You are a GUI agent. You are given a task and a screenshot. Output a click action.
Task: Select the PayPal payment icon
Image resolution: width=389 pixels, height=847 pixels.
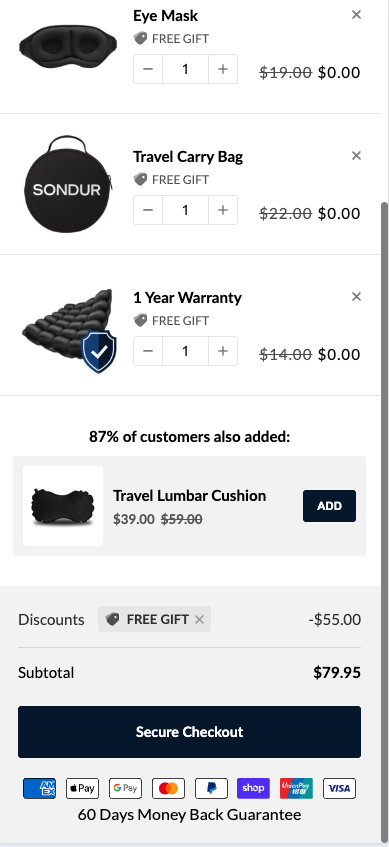(211, 789)
